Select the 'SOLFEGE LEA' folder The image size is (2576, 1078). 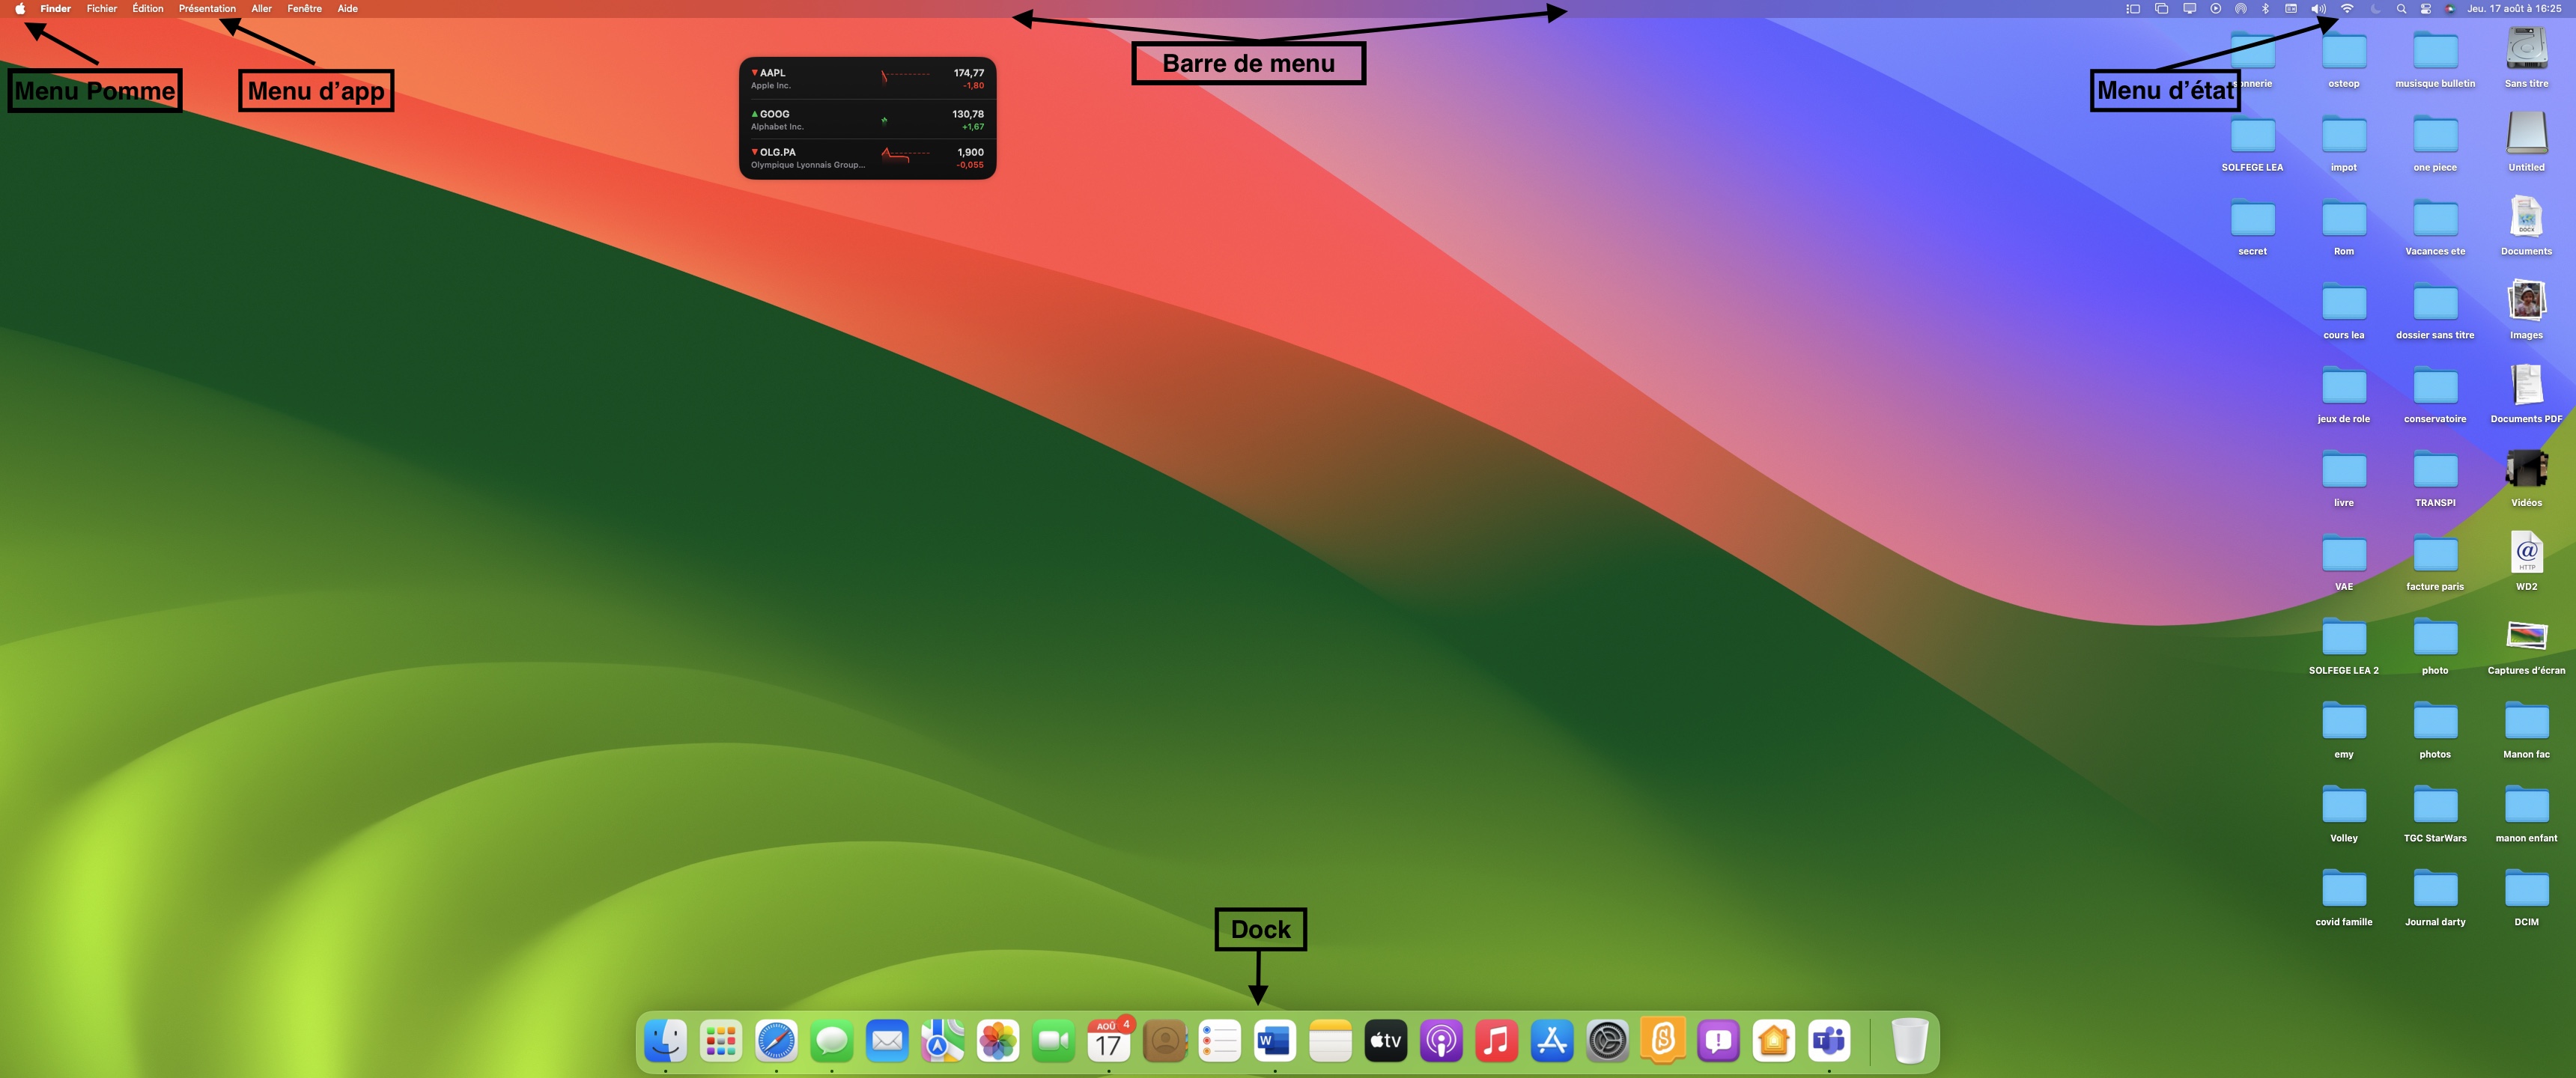click(2252, 141)
